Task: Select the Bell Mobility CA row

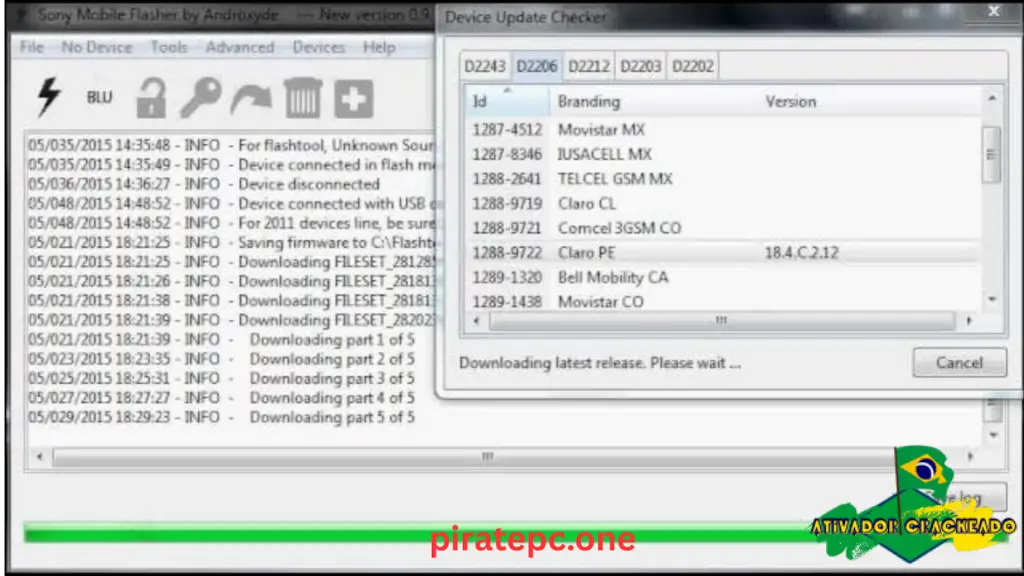Action: pos(723,278)
